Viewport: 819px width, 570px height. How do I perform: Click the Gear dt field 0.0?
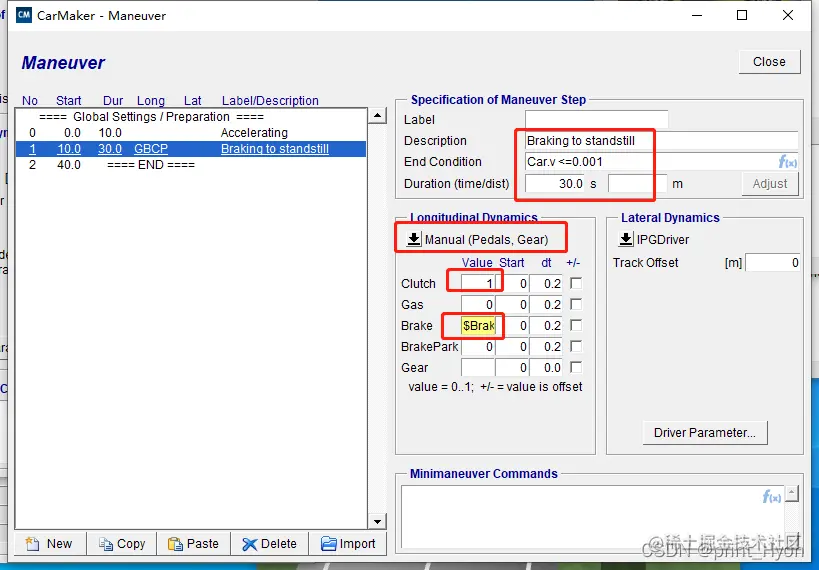[546, 367]
